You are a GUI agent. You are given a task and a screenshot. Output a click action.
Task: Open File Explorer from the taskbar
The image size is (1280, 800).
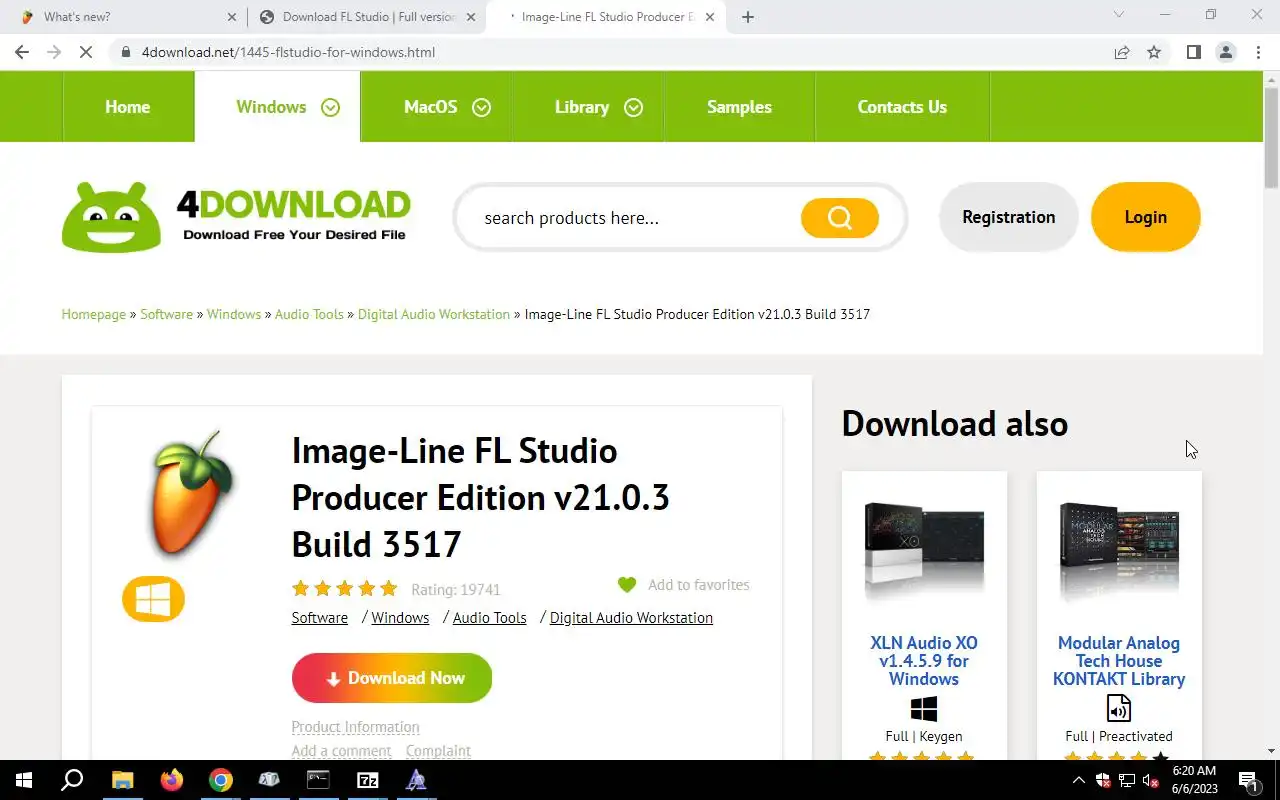[122, 780]
